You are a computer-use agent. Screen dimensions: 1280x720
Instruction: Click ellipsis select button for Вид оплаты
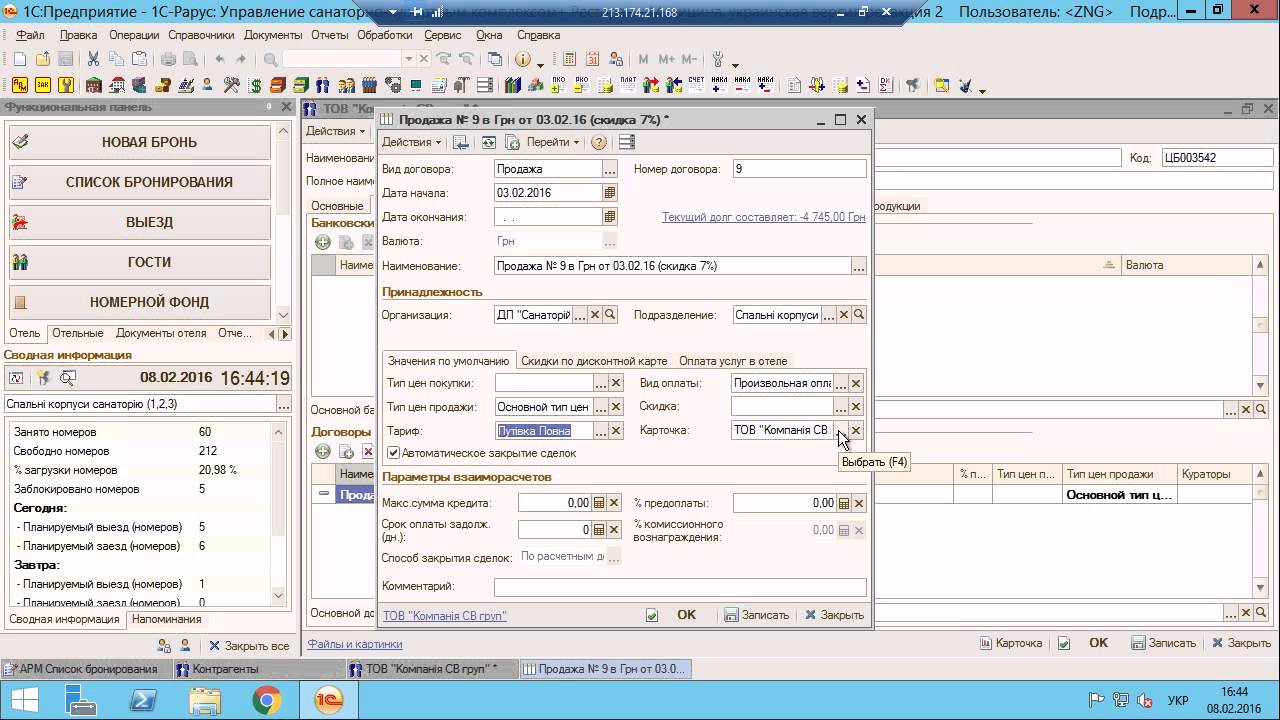pyautogui.click(x=841, y=383)
